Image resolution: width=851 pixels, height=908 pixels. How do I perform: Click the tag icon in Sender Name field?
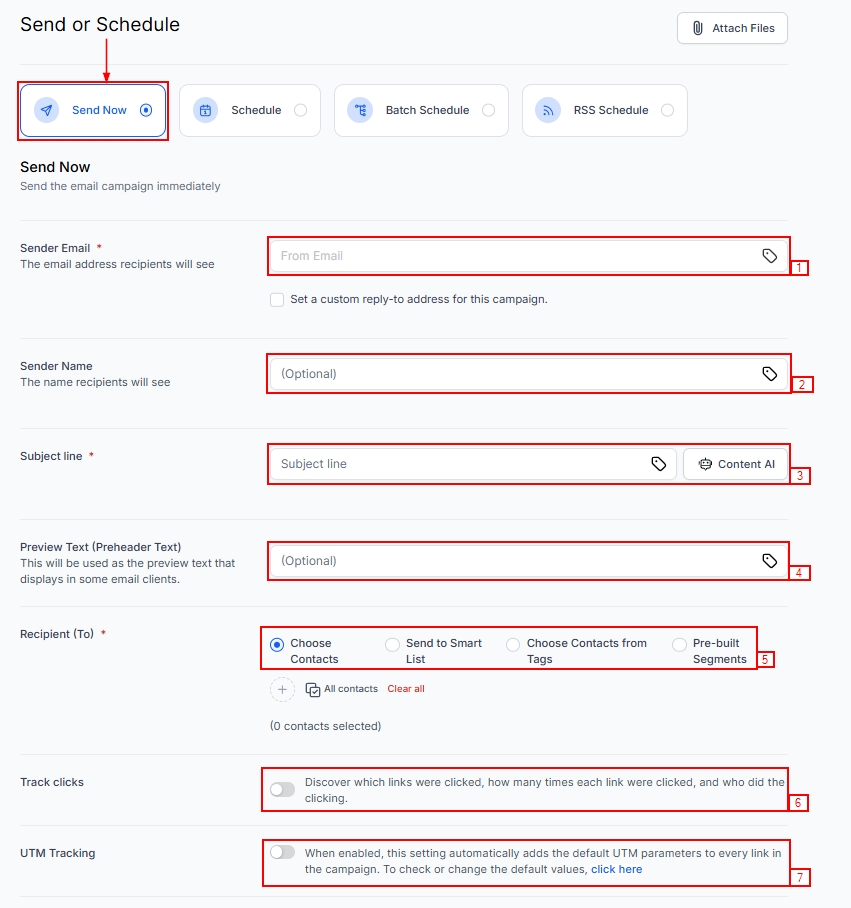click(x=769, y=374)
